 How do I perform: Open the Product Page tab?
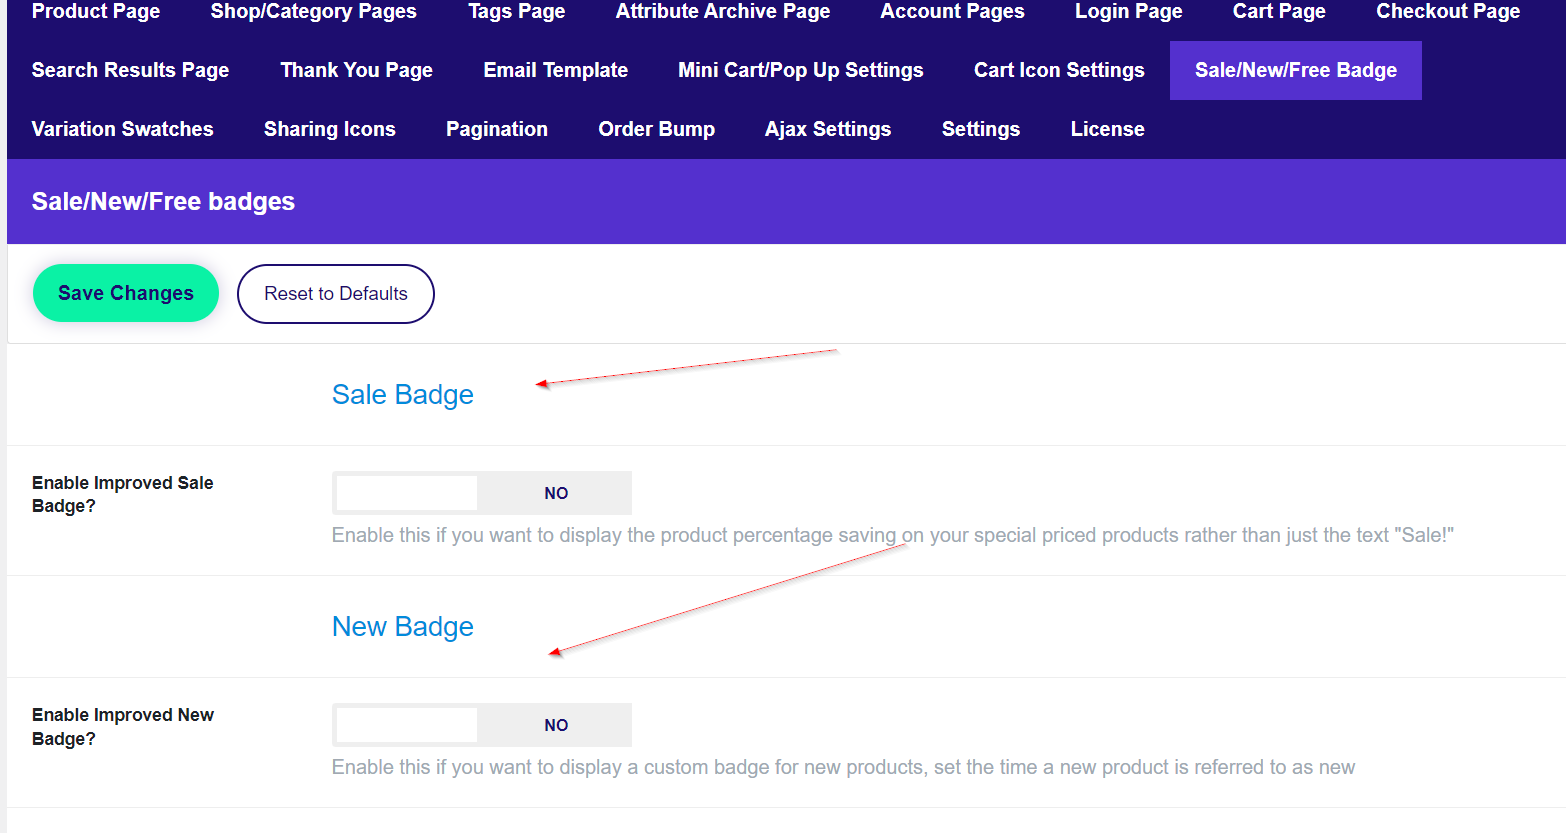[x=96, y=12]
